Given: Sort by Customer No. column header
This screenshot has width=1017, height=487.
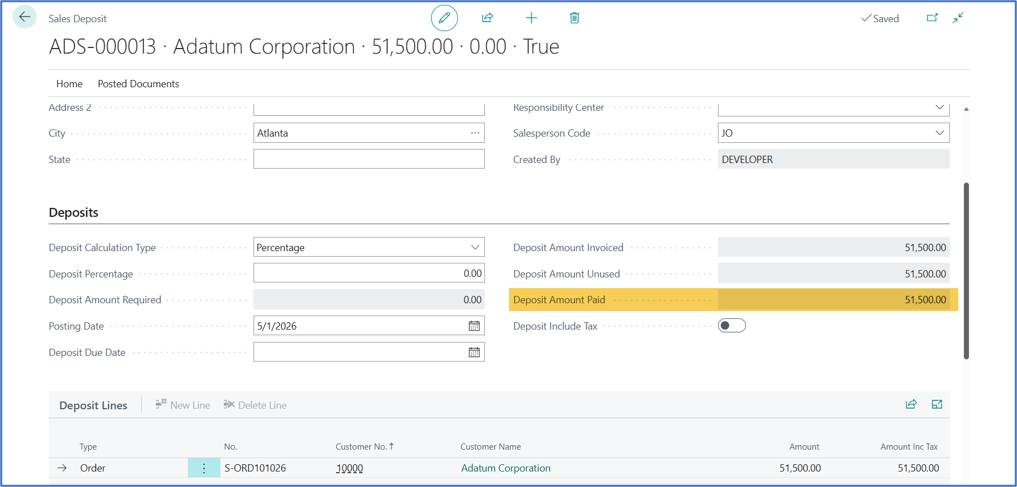Looking at the screenshot, I should [x=365, y=447].
